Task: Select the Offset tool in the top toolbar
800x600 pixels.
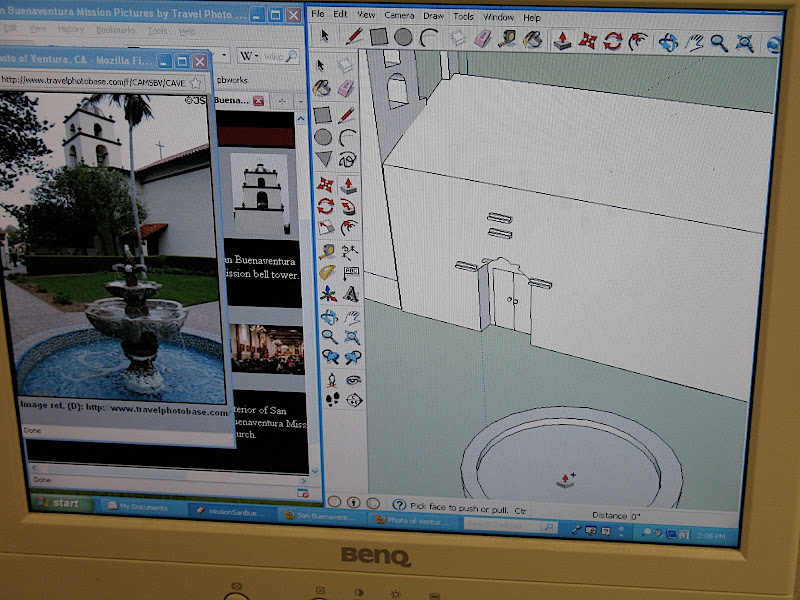Action: tap(638, 42)
